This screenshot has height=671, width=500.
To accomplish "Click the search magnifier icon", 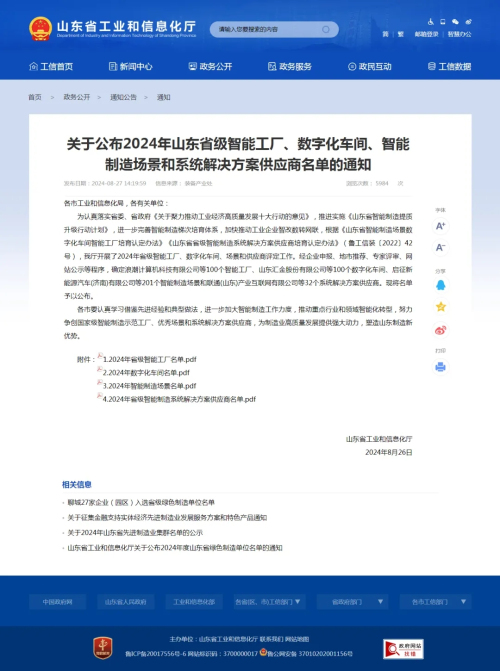I will (326, 30).
